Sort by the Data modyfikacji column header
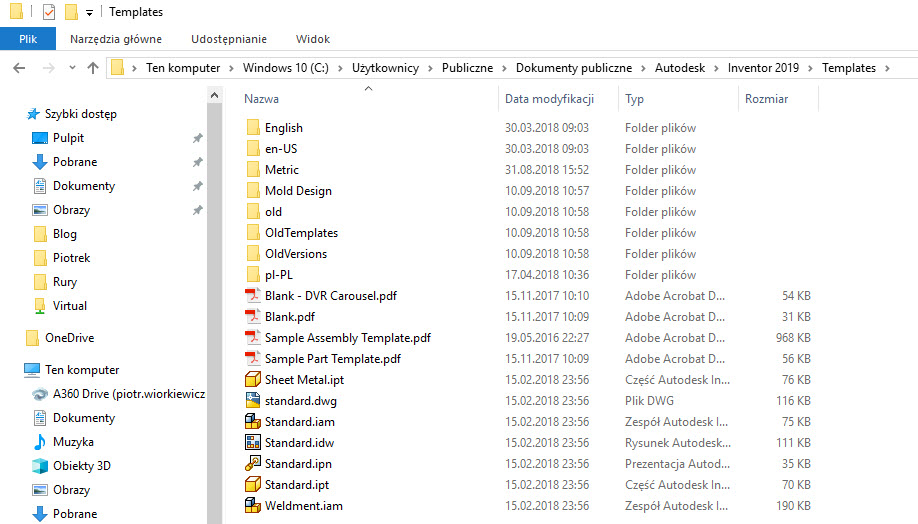This screenshot has height=524, width=918. 549,99
